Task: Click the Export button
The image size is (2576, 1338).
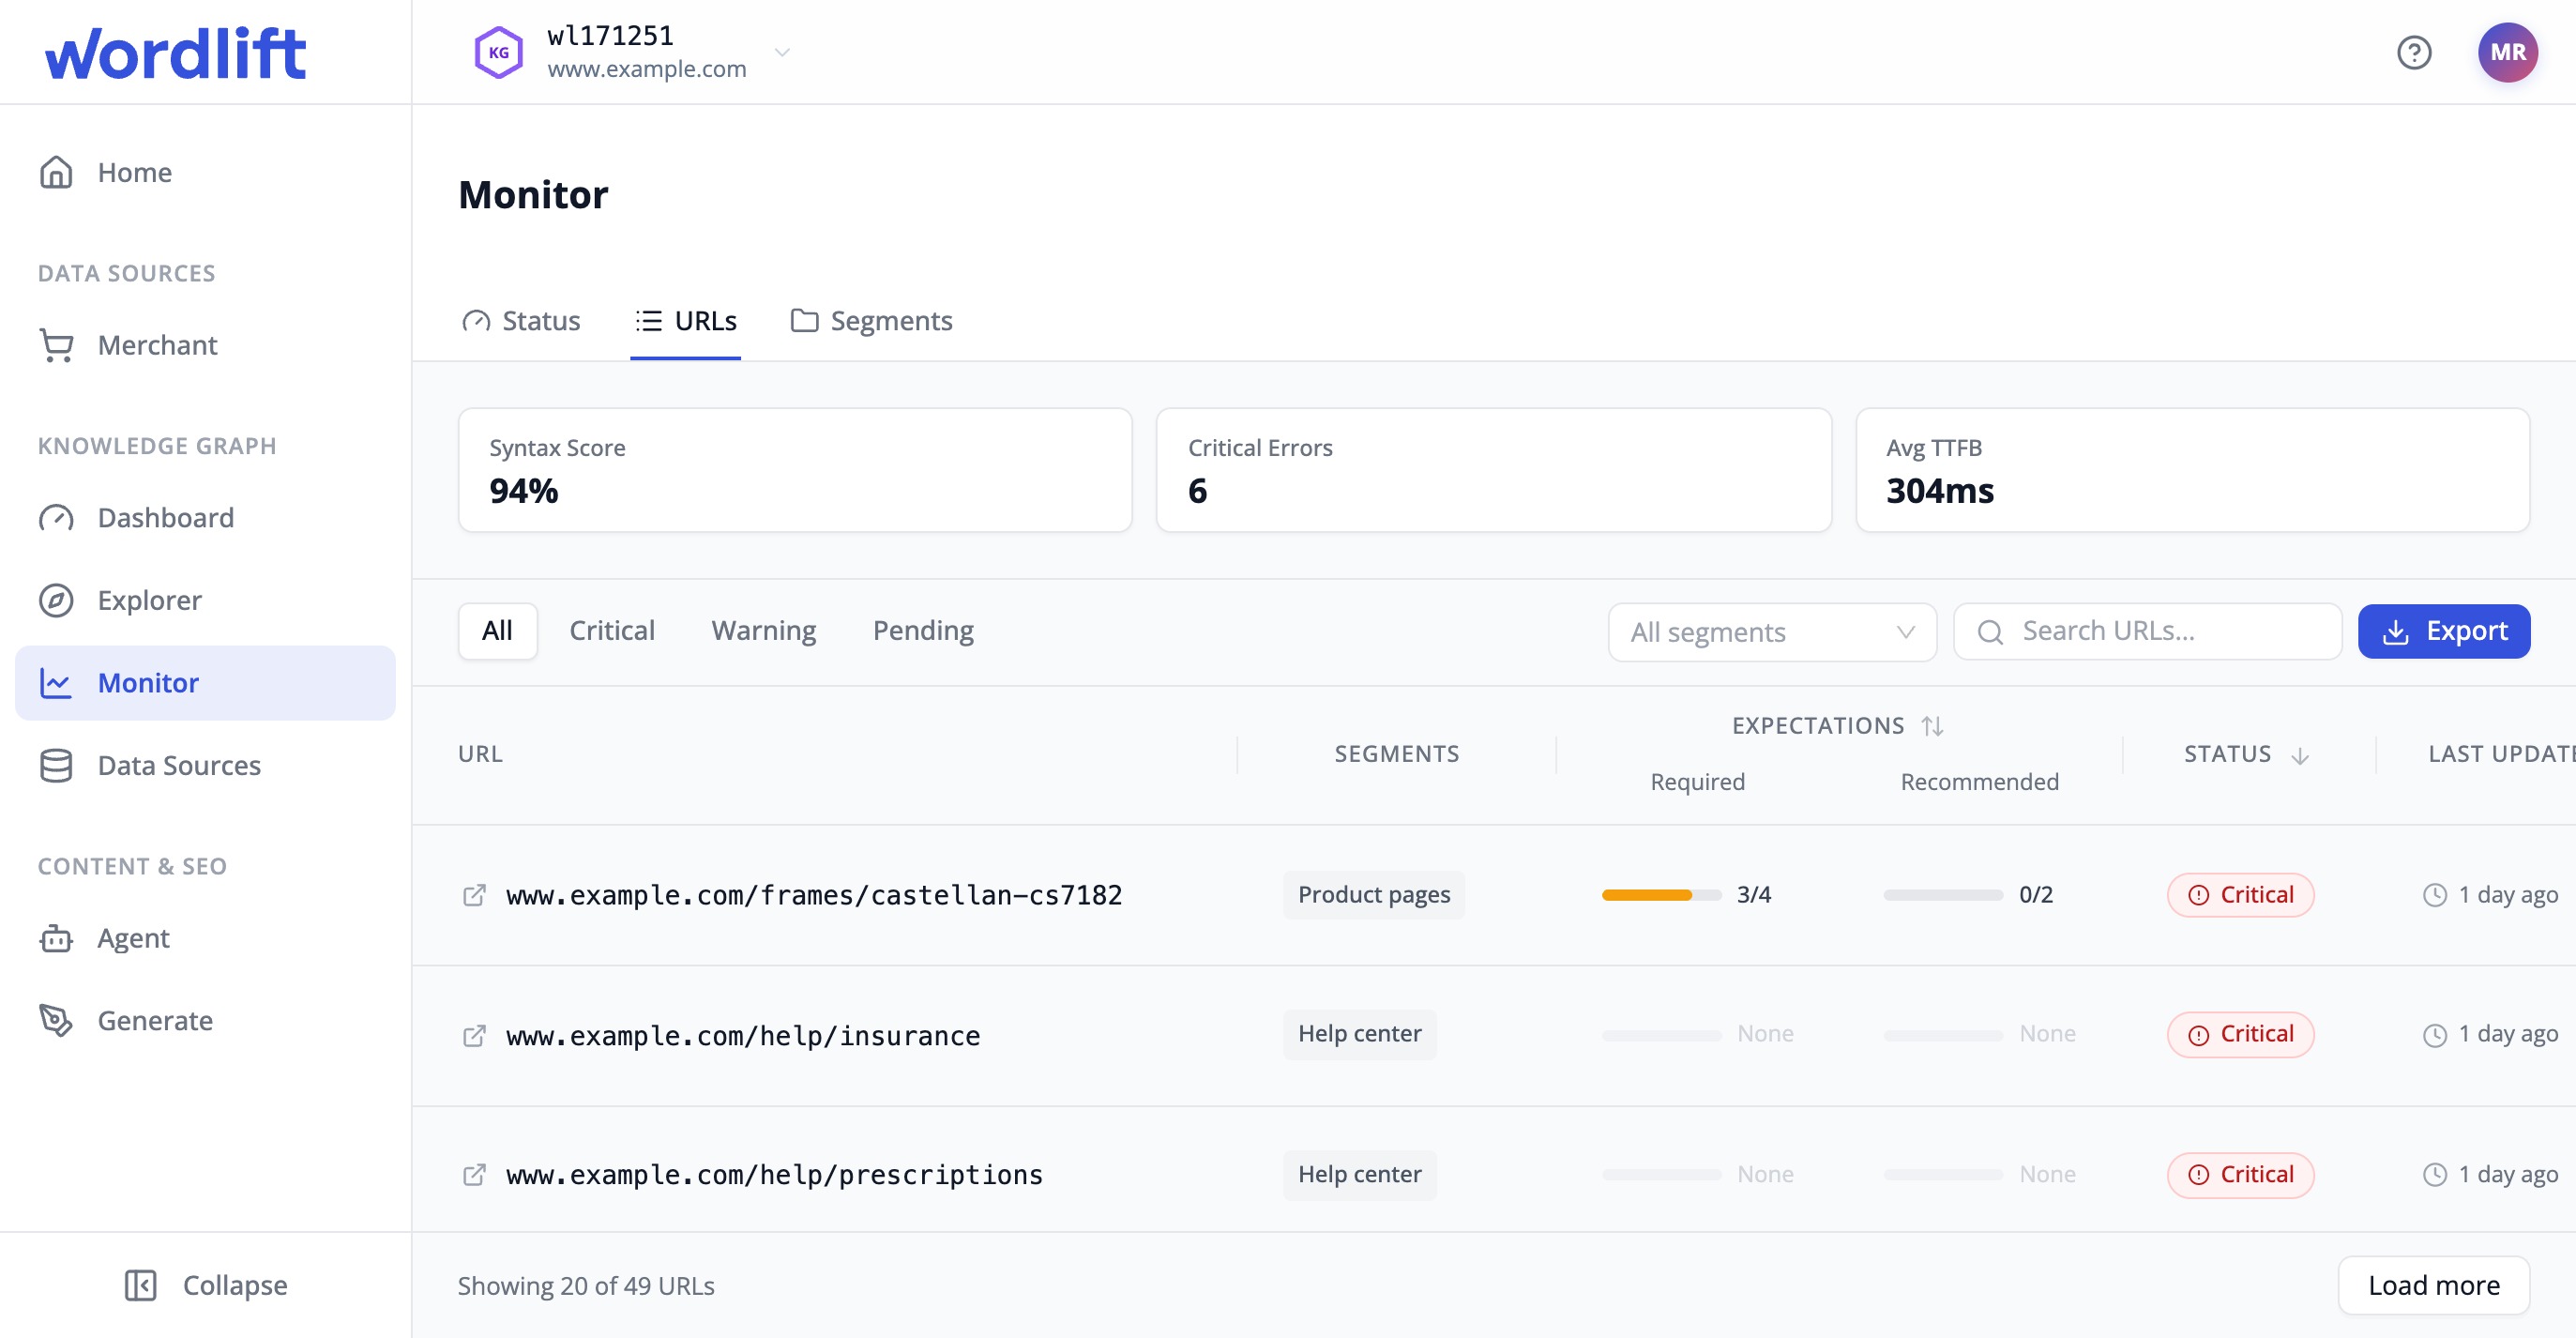Action: click(2444, 631)
